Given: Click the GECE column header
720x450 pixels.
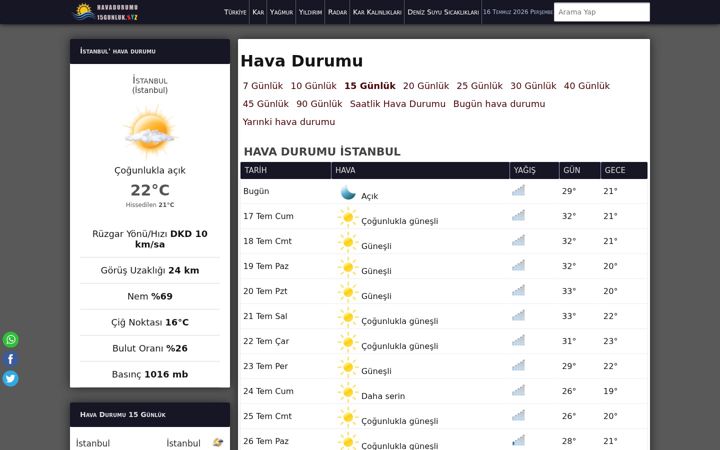Looking at the screenshot, I should (x=624, y=170).
